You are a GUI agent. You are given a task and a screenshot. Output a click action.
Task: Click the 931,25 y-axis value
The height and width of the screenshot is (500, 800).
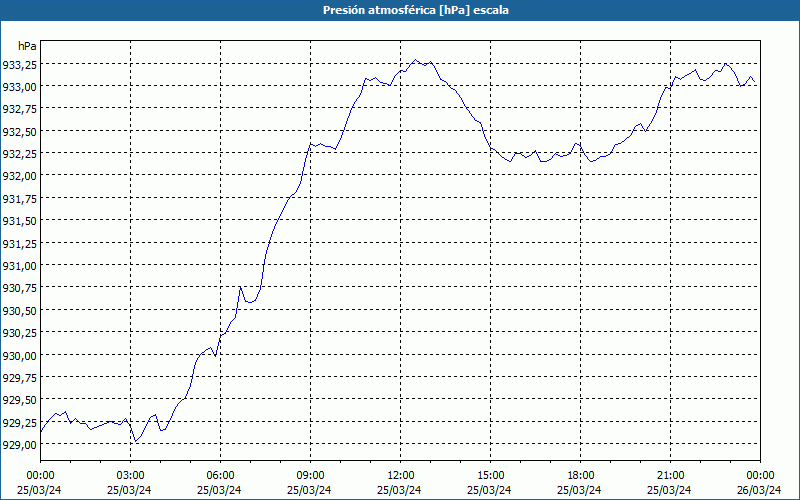19,244
